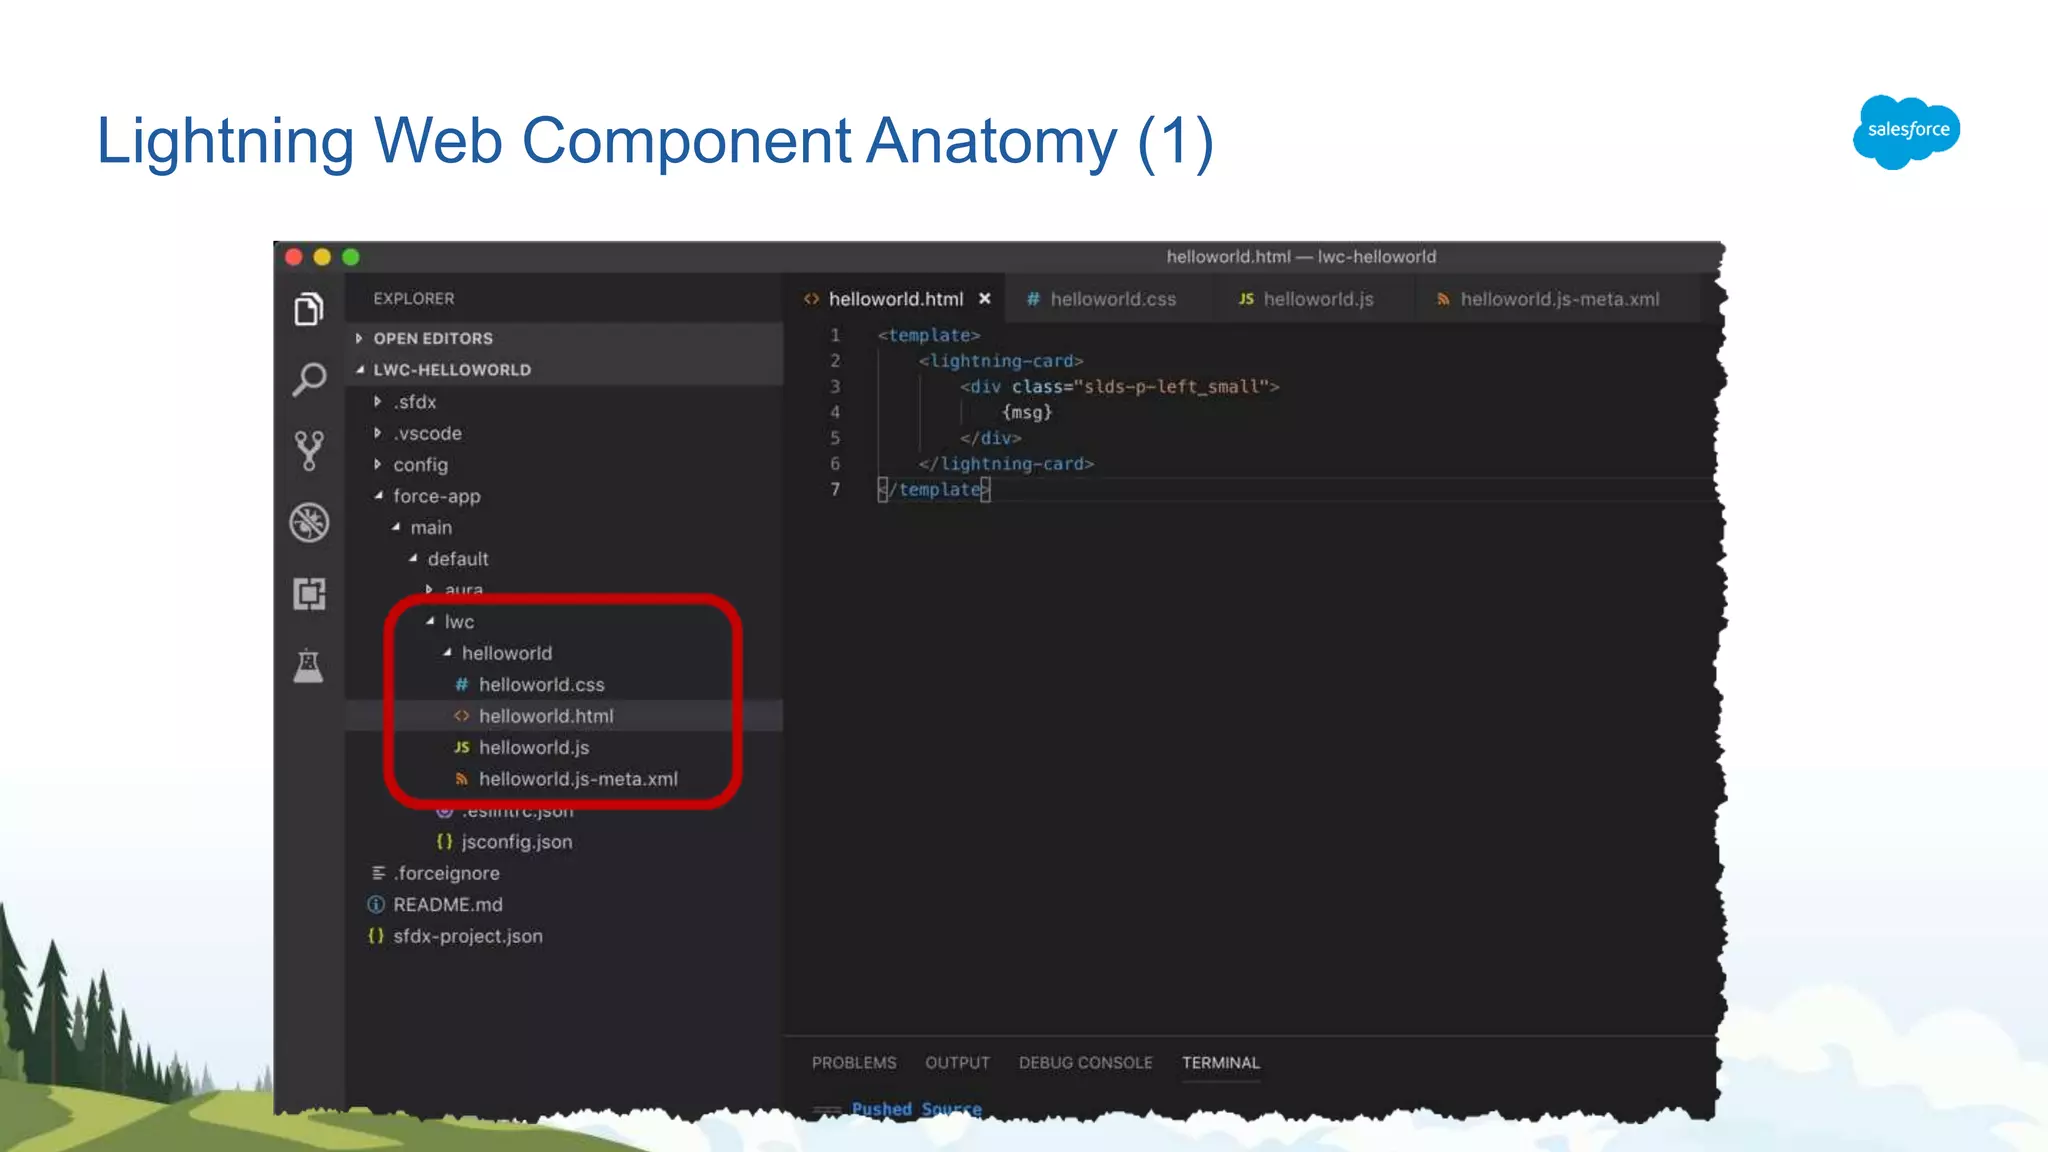Click the EXPLORER panel header
This screenshot has height=1152, width=2048.
414,299
